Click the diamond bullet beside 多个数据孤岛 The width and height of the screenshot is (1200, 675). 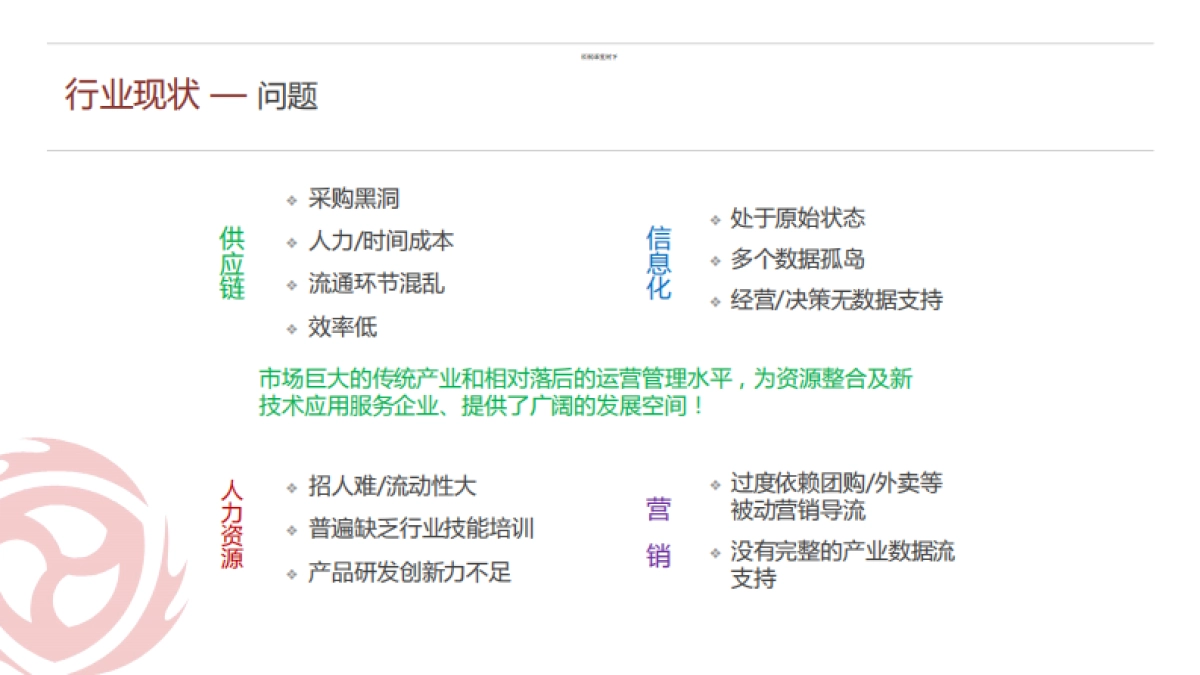point(714,260)
